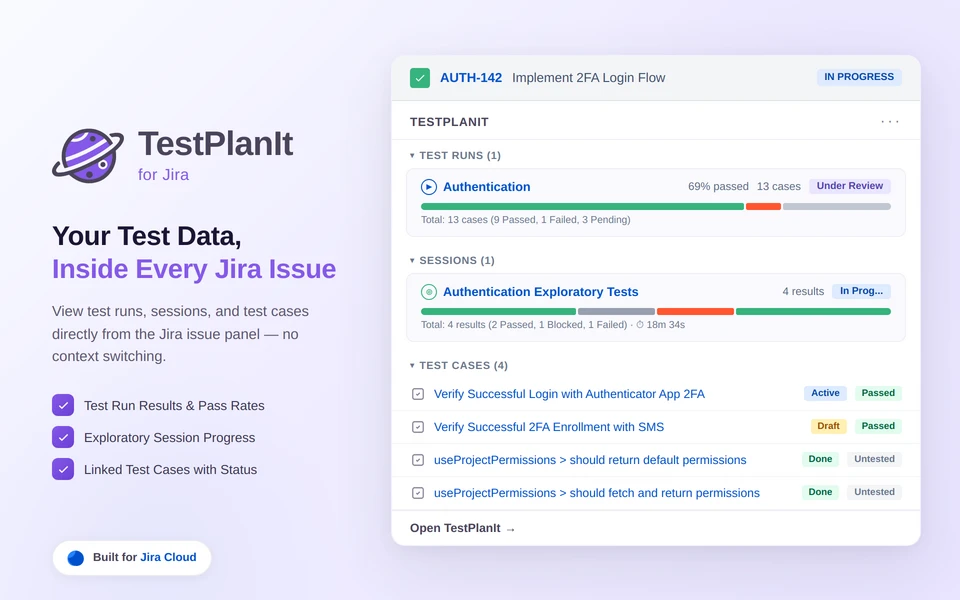The image size is (960, 600).
Task: Toggle the Exploratory Session Progress checkbox
Action: coord(63,437)
